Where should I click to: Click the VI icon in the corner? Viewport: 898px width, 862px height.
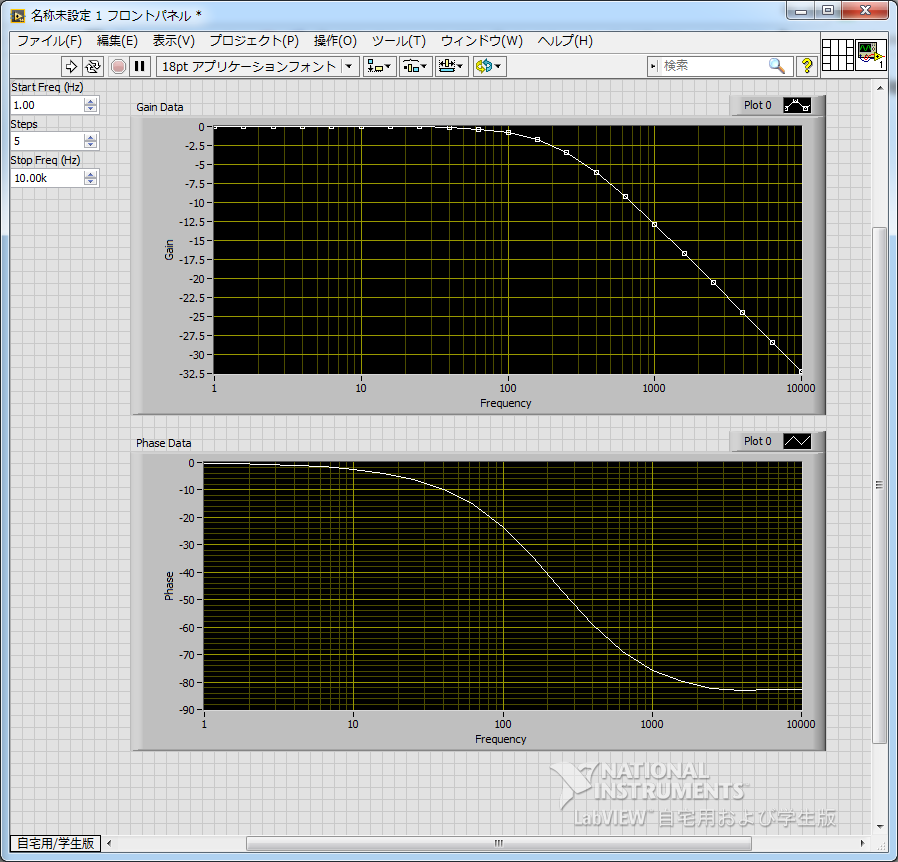tap(871, 55)
